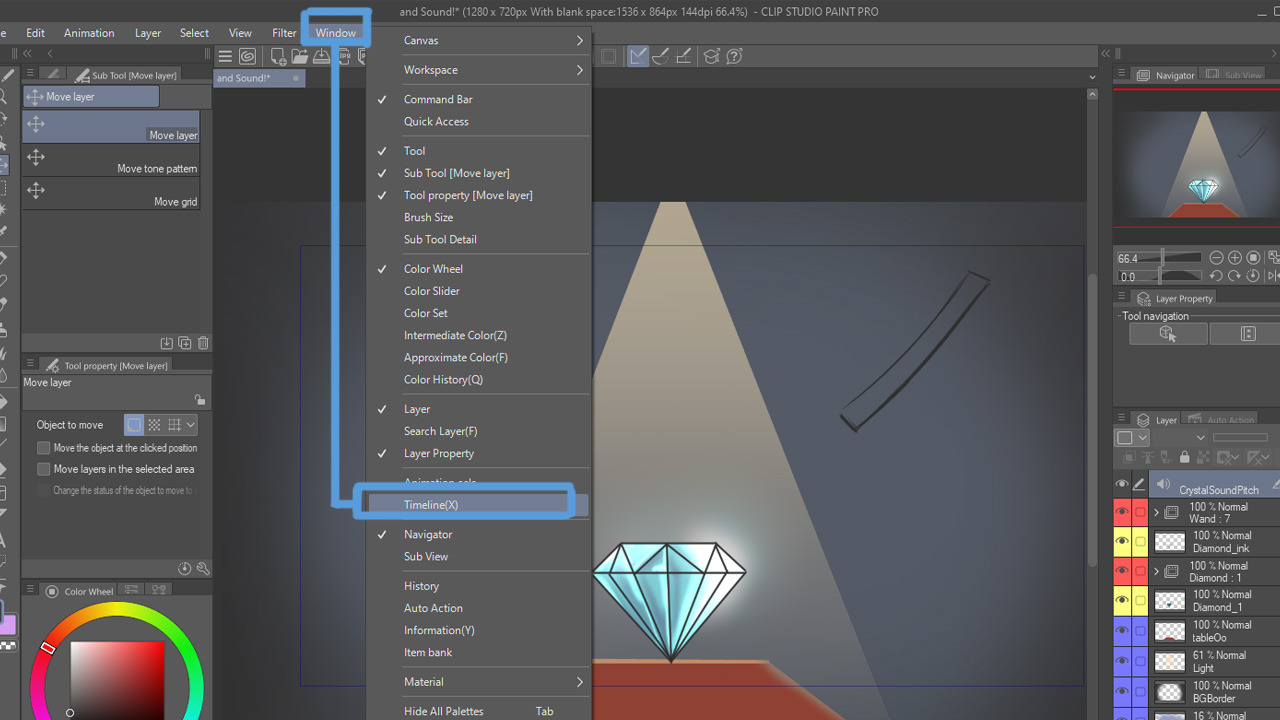Hide the Light layer
This screenshot has height=720, width=1280.
pos(1122,661)
